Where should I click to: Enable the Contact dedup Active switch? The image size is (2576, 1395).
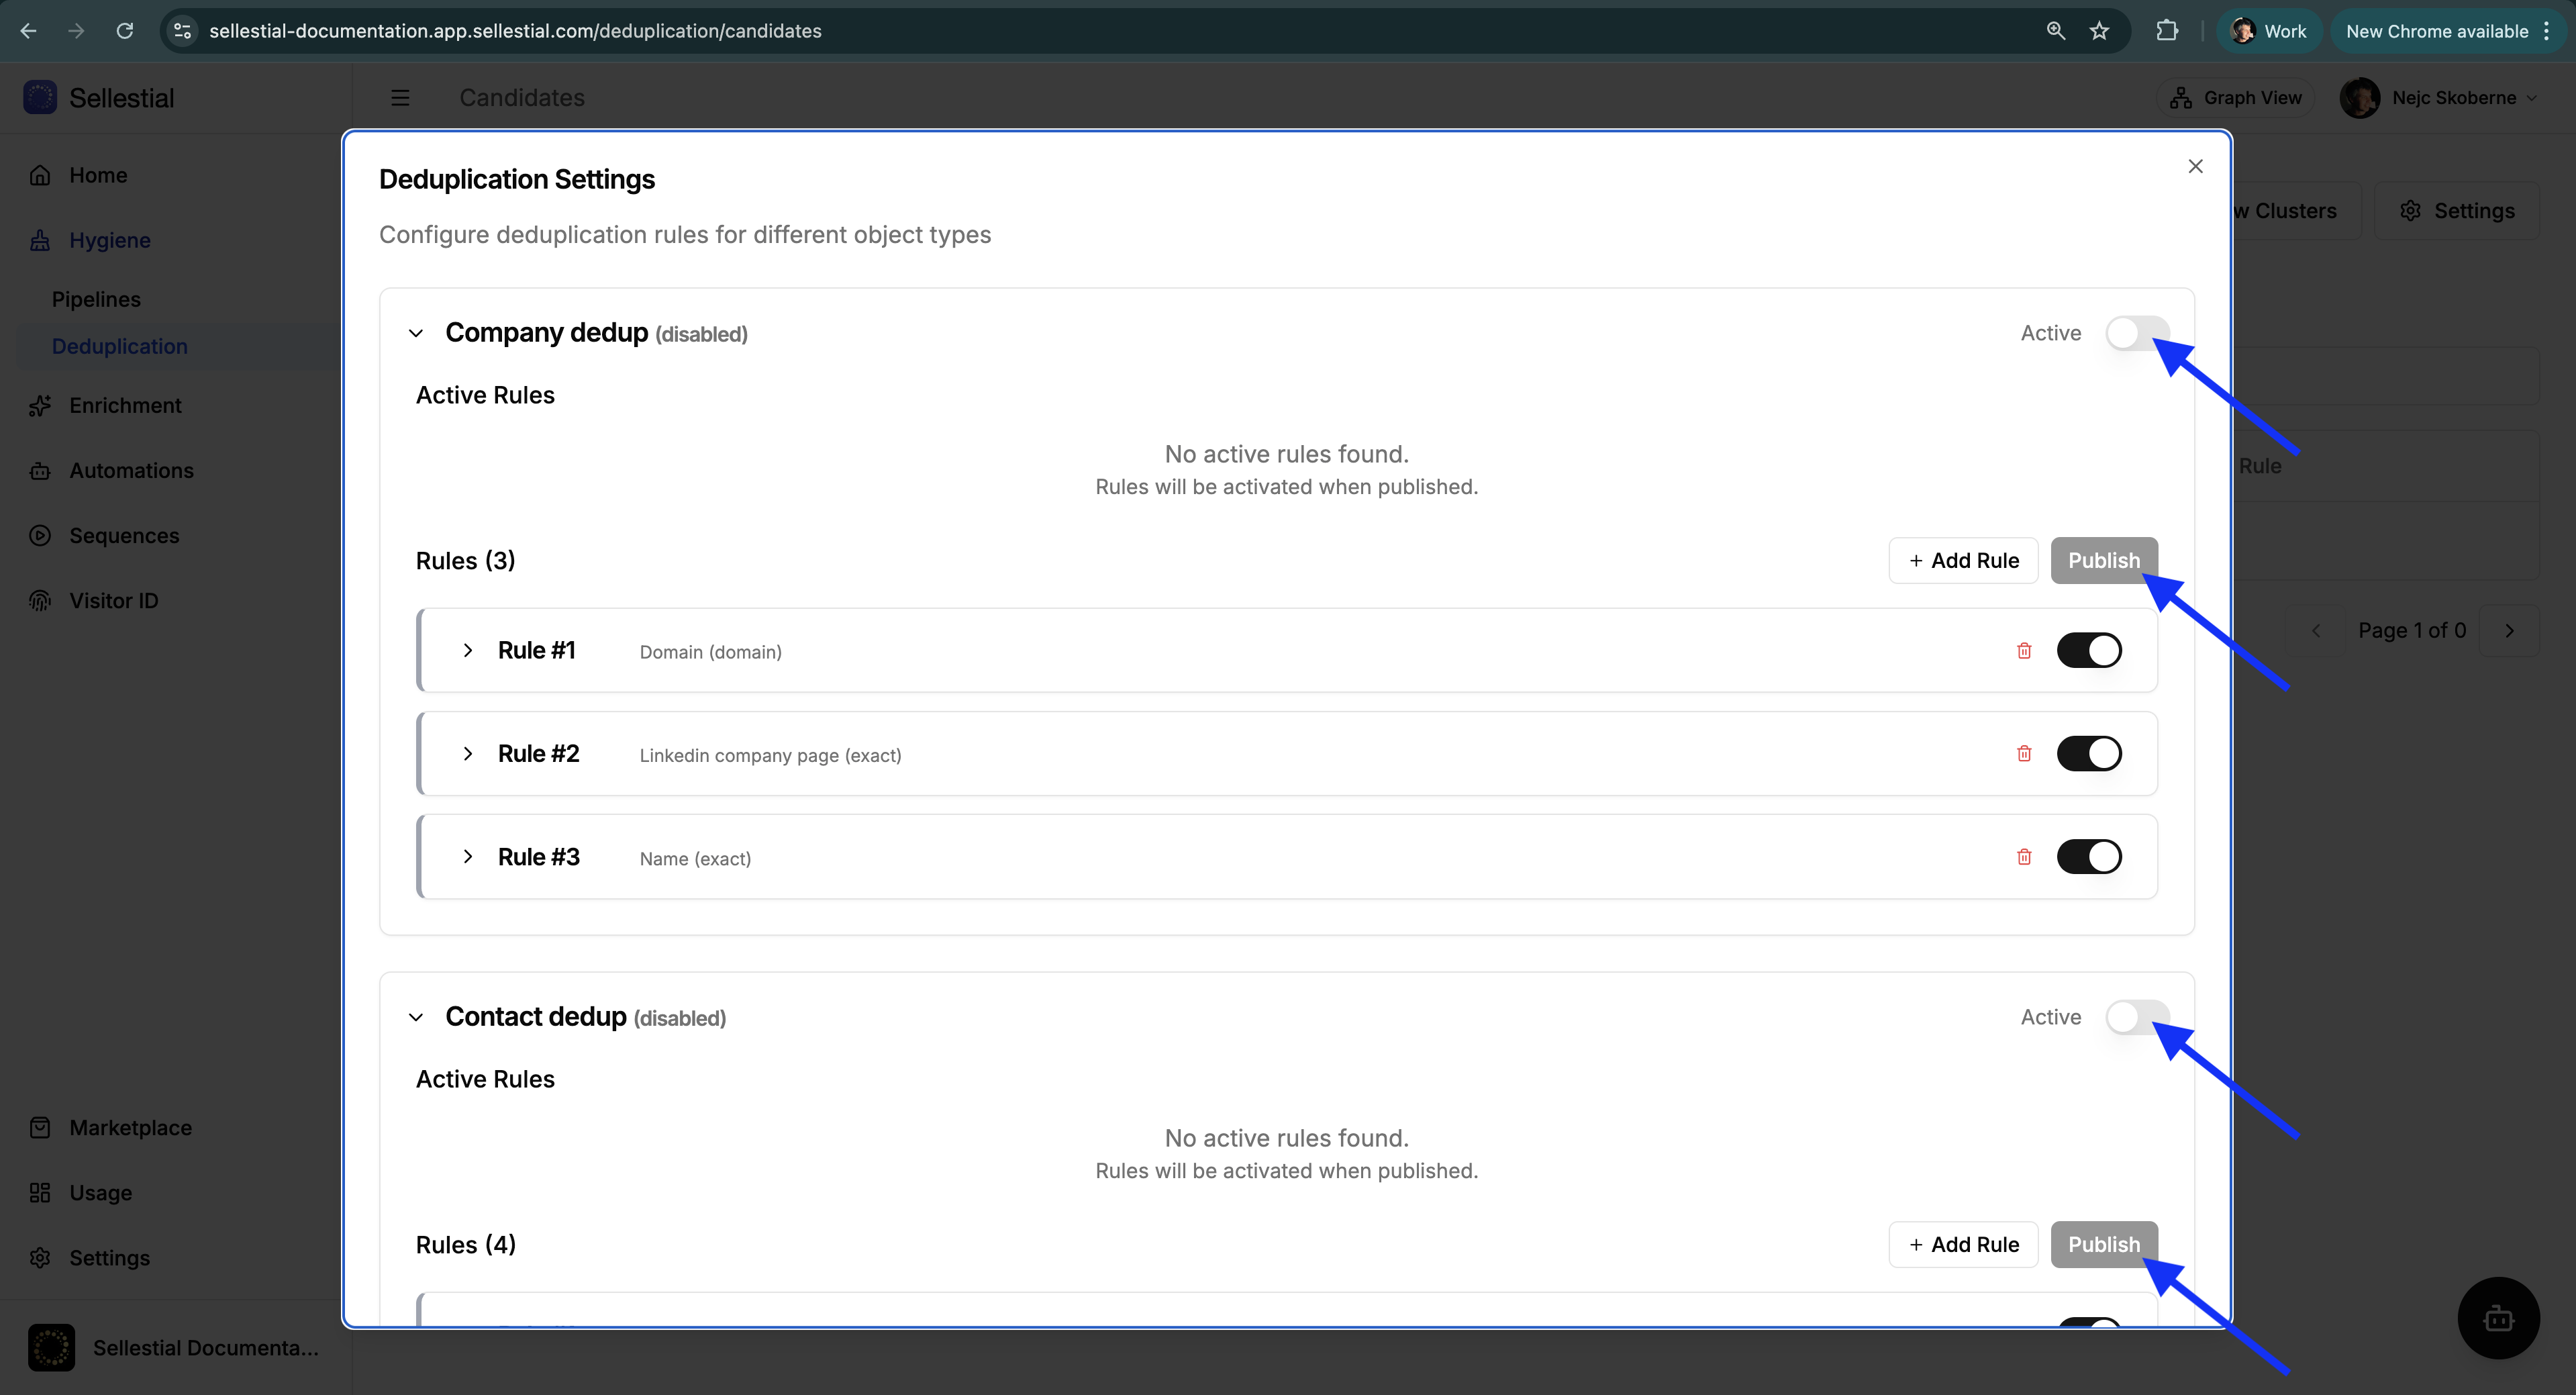click(x=2137, y=1017)
